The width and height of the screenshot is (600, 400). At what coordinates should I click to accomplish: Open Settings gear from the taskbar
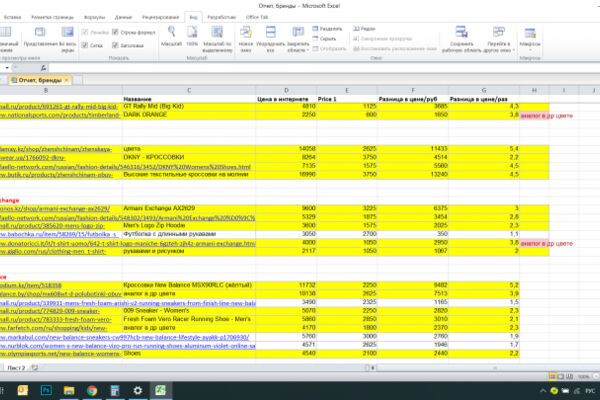click(137, 390)
